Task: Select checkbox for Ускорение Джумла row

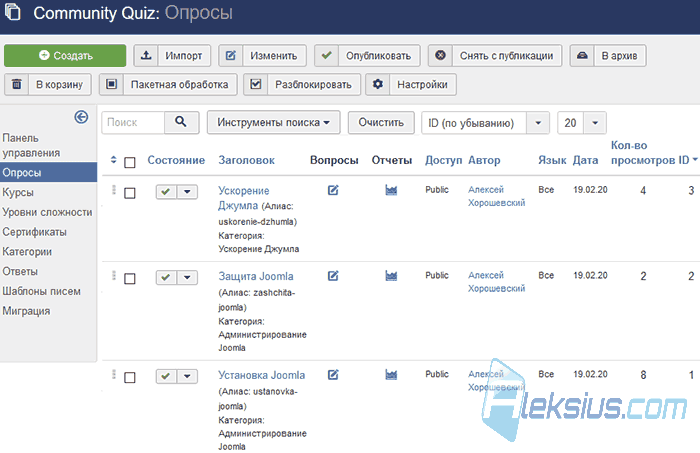Action: (130, 193)
